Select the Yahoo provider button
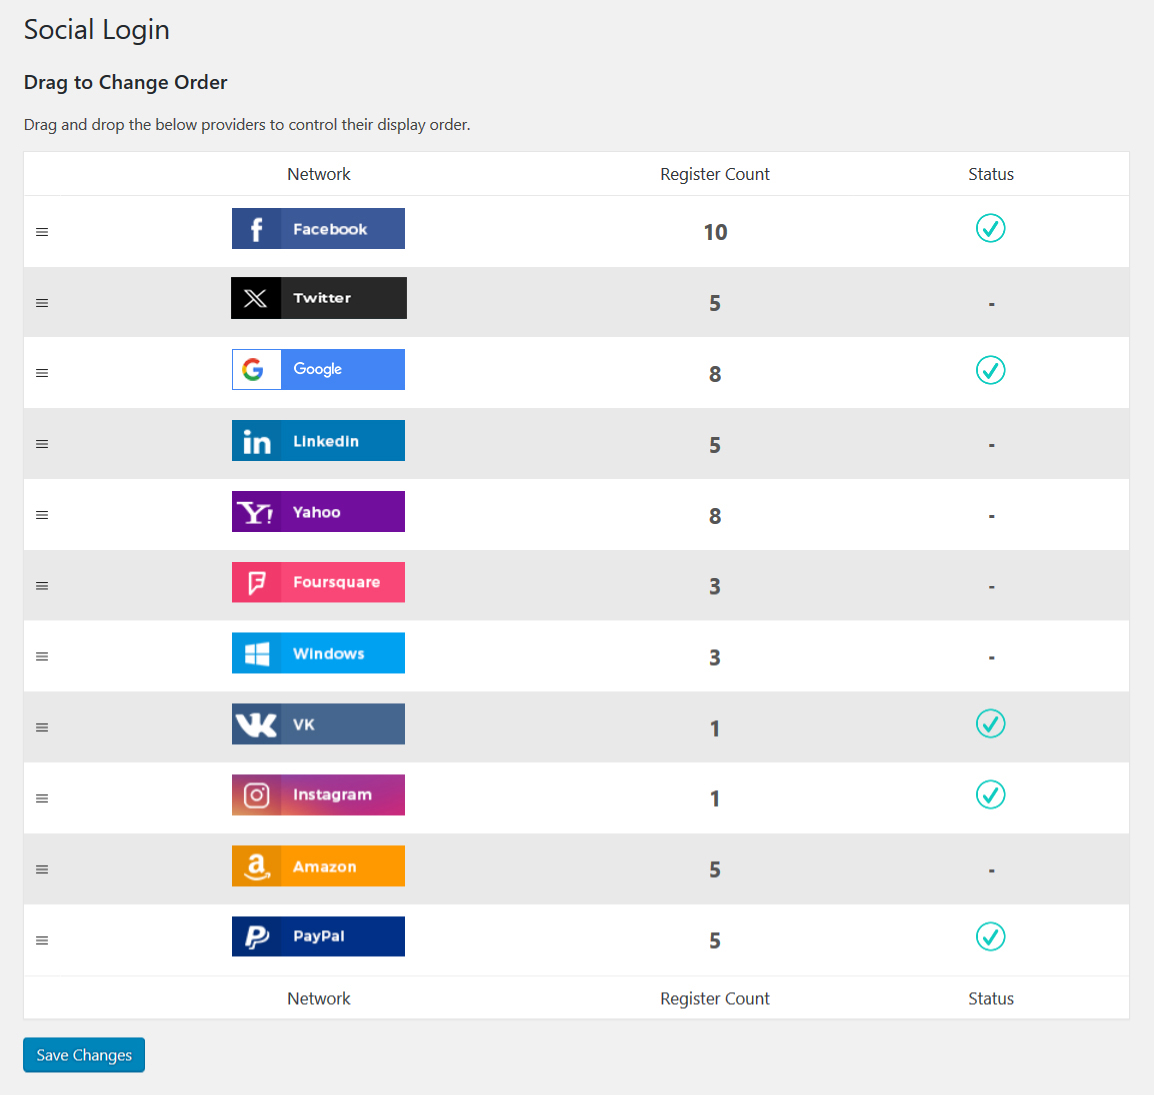Screen dimensions: 1154x1095 click(318, 511)
